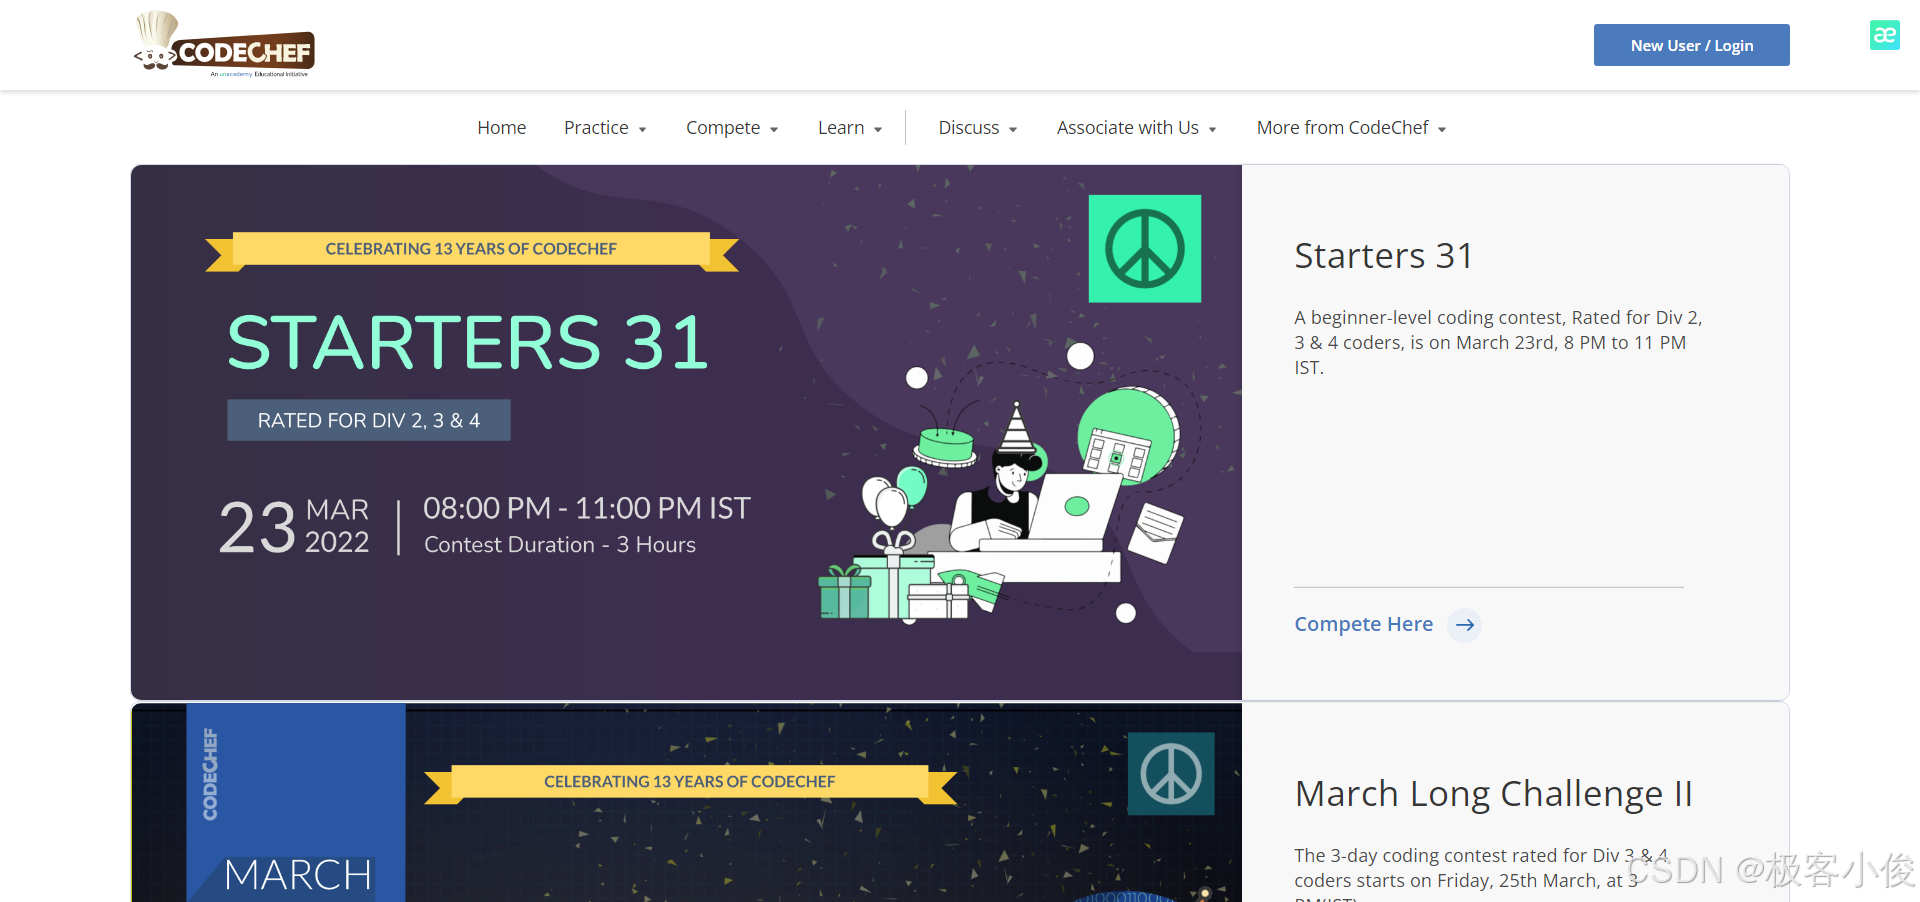Click the green extension icon at top right

[x=1884, y=35]
